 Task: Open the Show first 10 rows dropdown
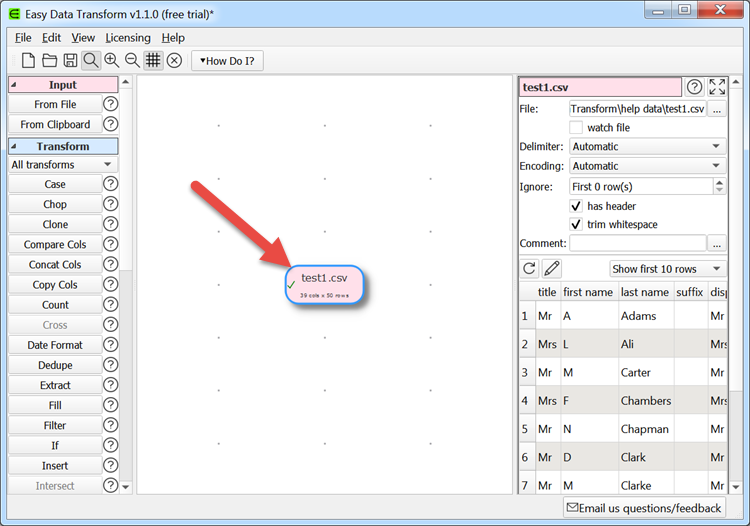pyautogui.click(x=668, y=269)
